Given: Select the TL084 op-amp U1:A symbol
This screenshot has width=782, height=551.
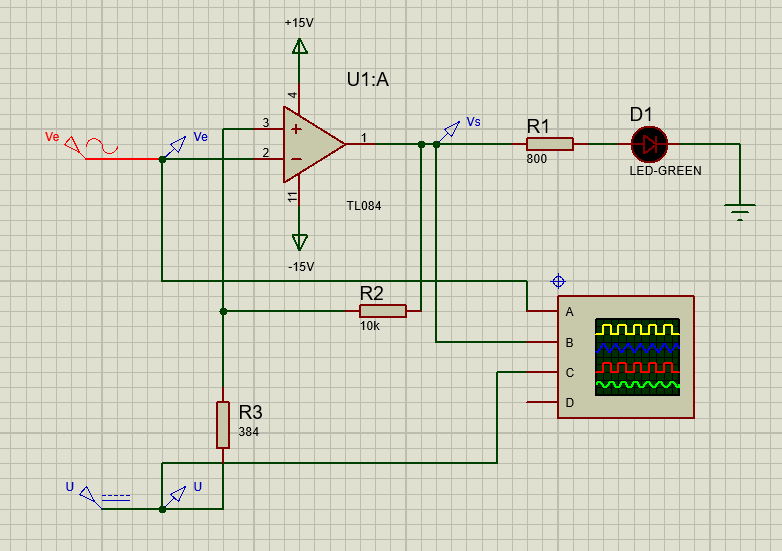Looking at the screenshot, I should click(x=313, y=144).
